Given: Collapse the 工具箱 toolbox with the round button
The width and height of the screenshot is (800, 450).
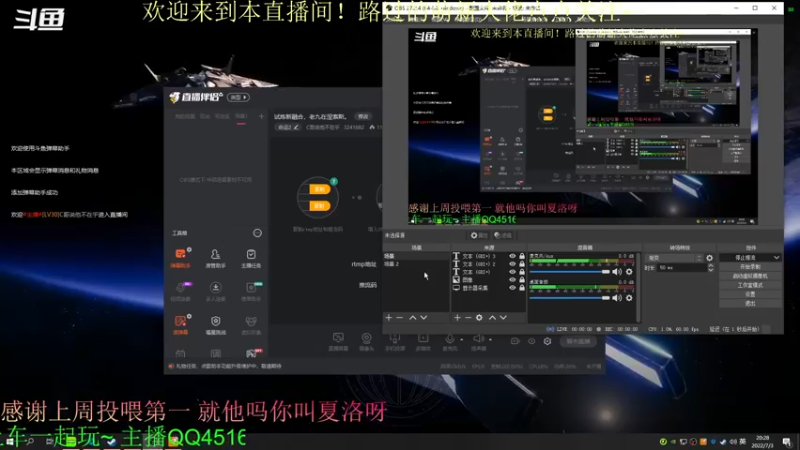Looking at the screenshot, I should pyautogui.click(x=257, y=233).
